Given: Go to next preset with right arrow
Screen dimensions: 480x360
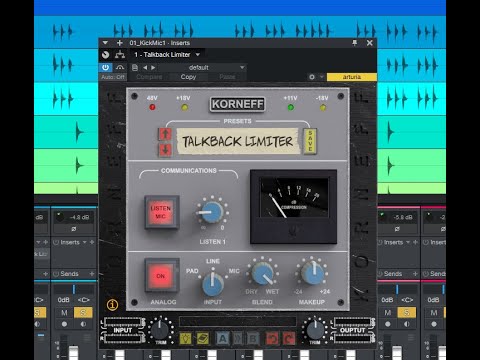Looking at the screenshot, I should tap(153, 68).
